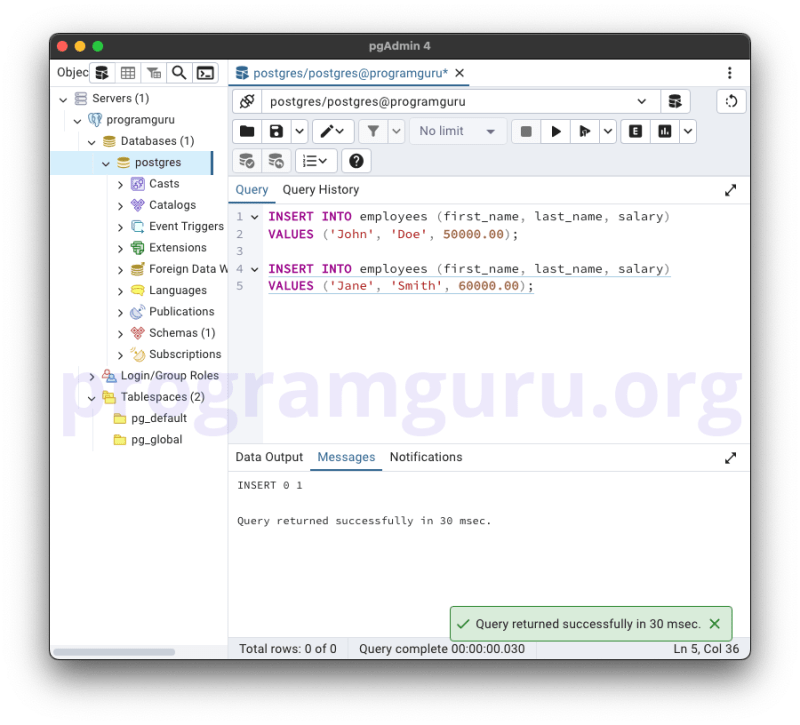This screenshot has height=725, width=800.
Task: Switch to the Query tab
Action: coord(252,190)
